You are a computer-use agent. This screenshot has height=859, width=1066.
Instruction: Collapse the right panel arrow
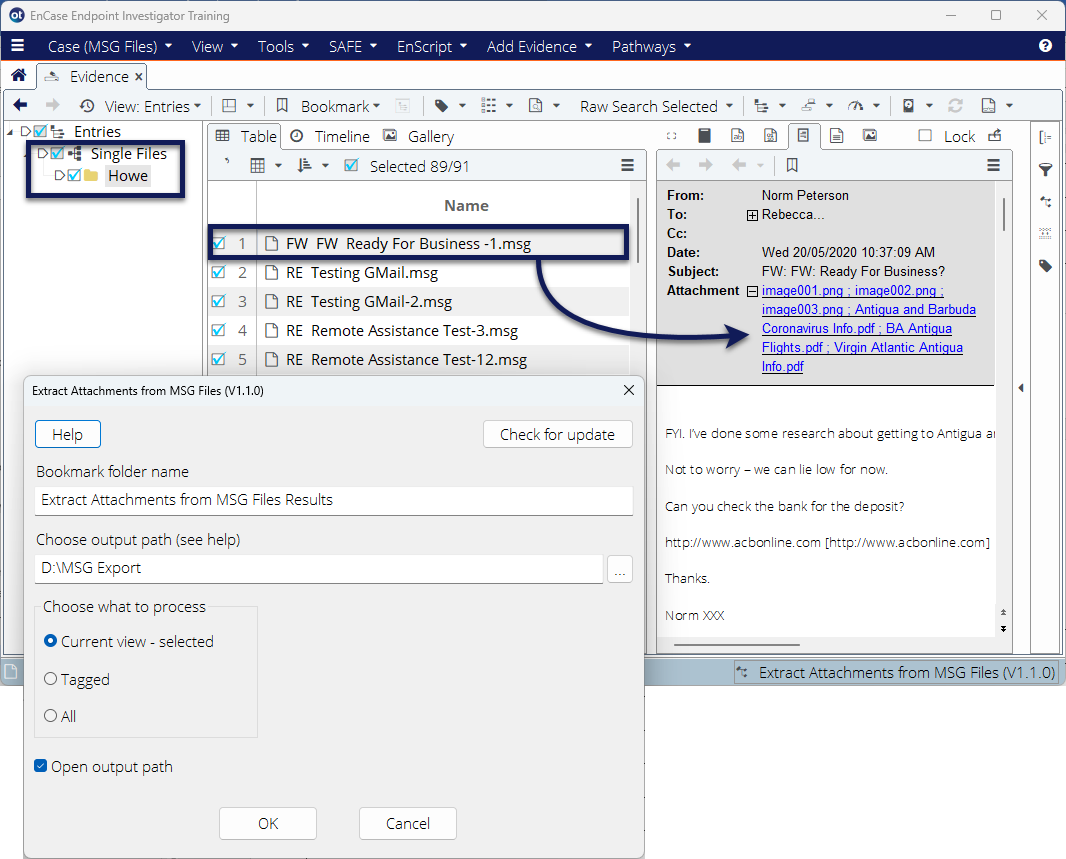(x=1021, y=388)
